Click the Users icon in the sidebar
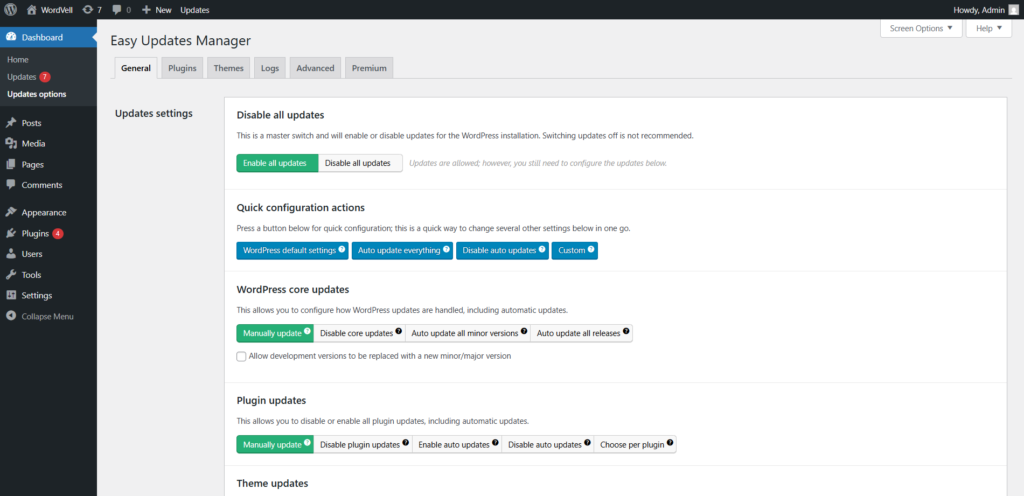Image resolution: width=1024 pixels, height=496 pixels. pos(11,254)
